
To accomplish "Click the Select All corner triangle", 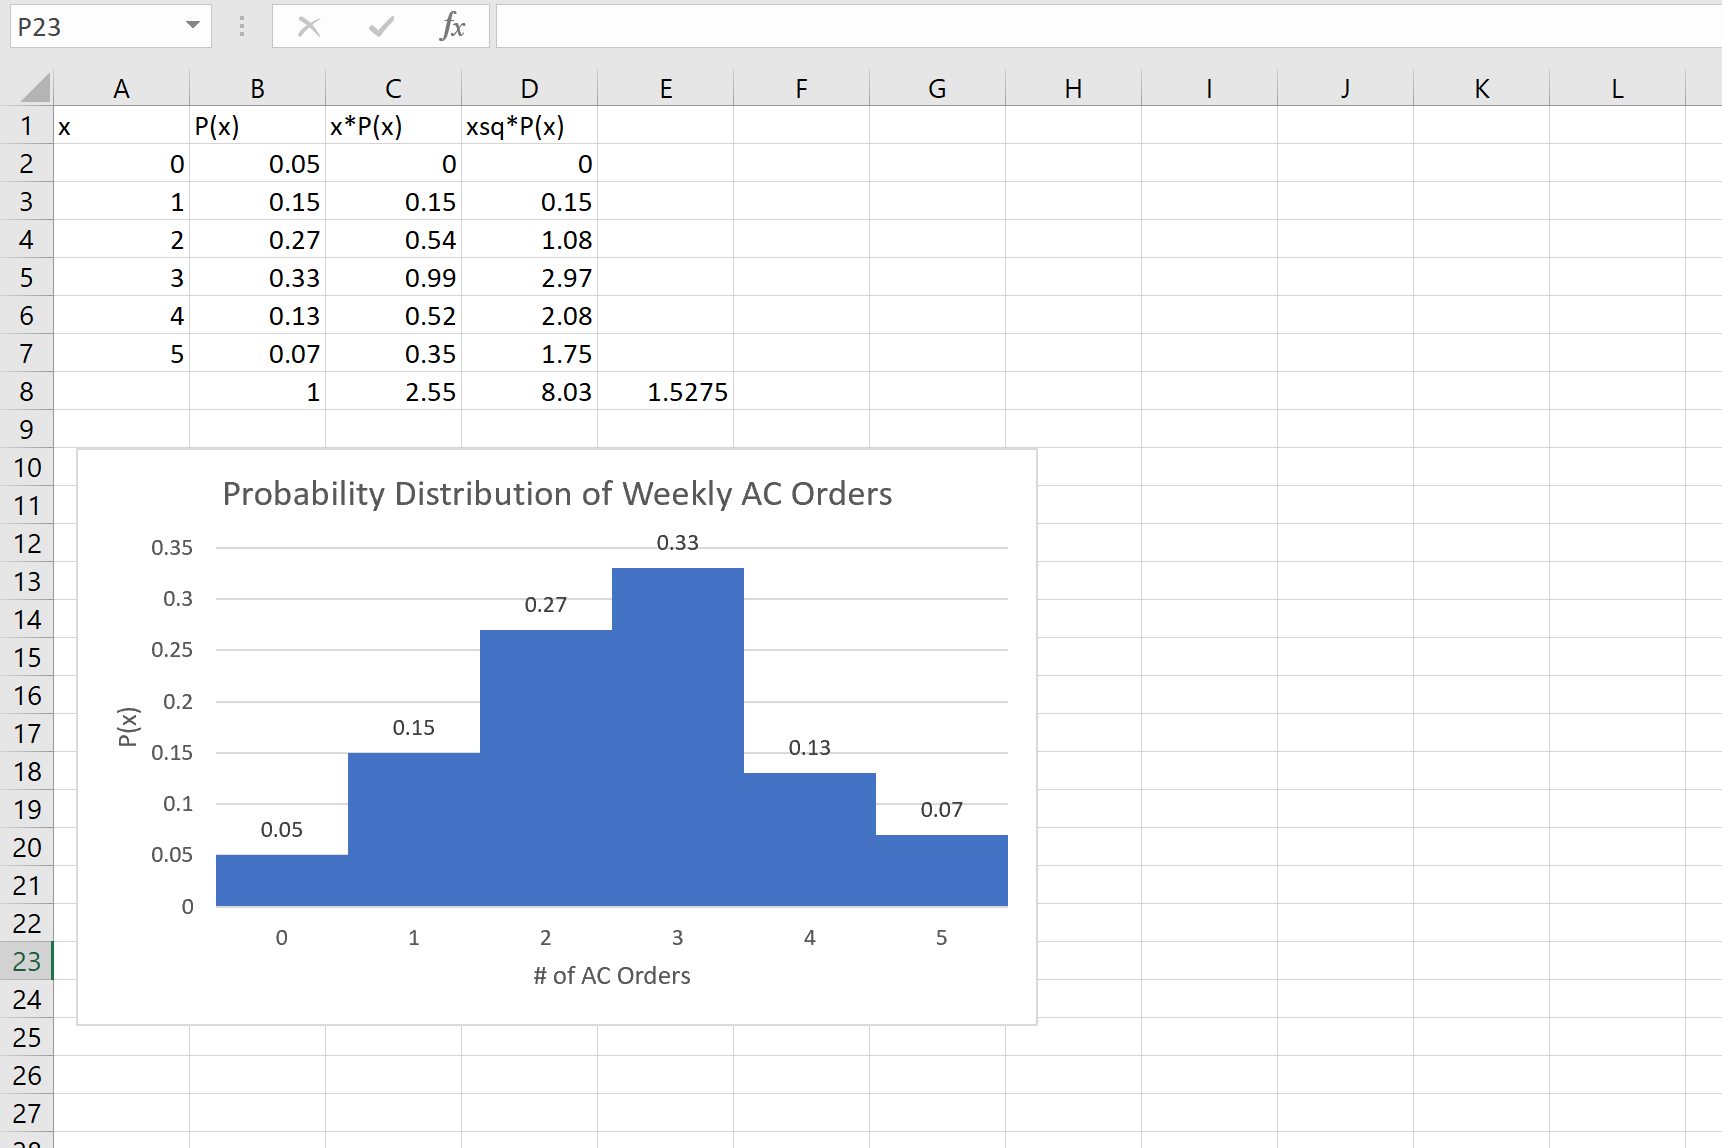I will [x=35, y=88].
